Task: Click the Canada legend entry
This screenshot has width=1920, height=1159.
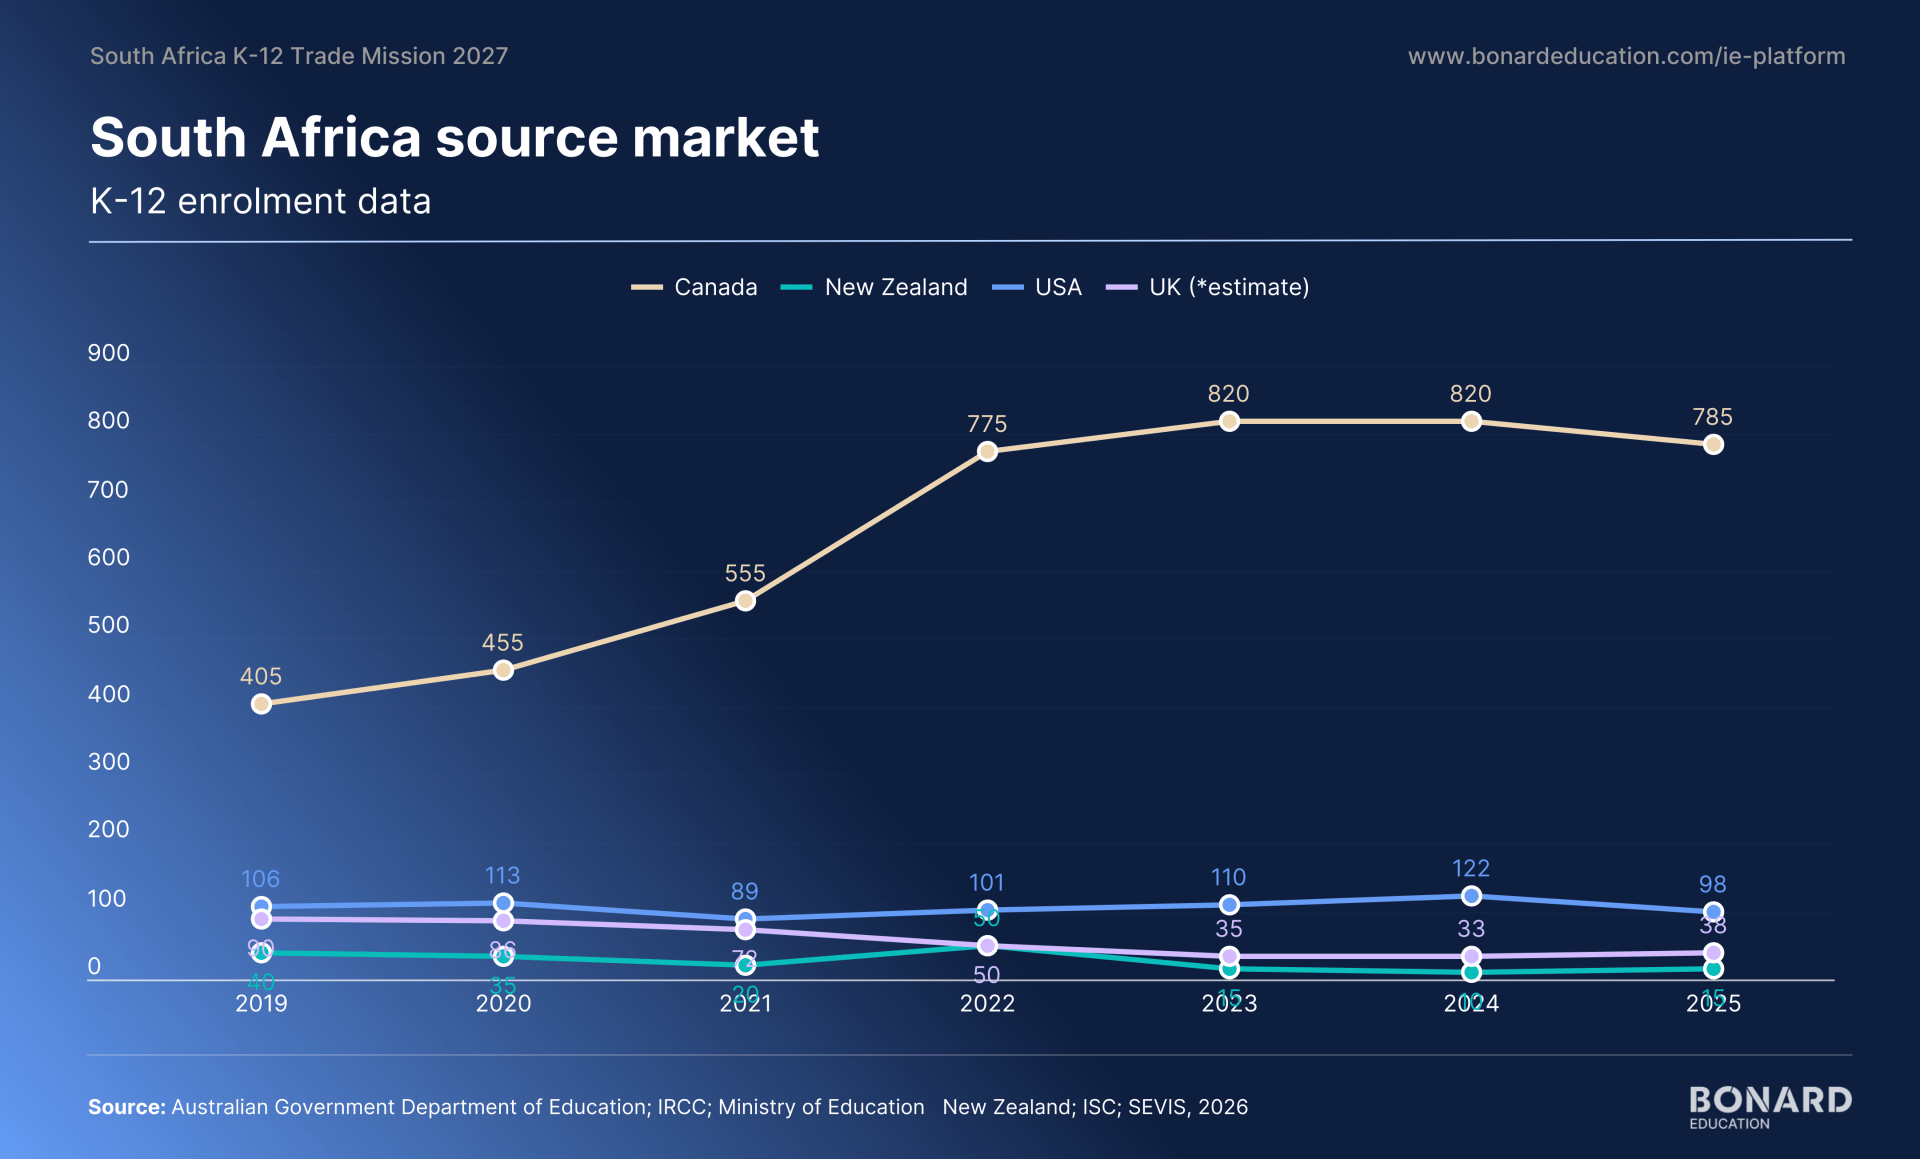Action: coord(694,287)
